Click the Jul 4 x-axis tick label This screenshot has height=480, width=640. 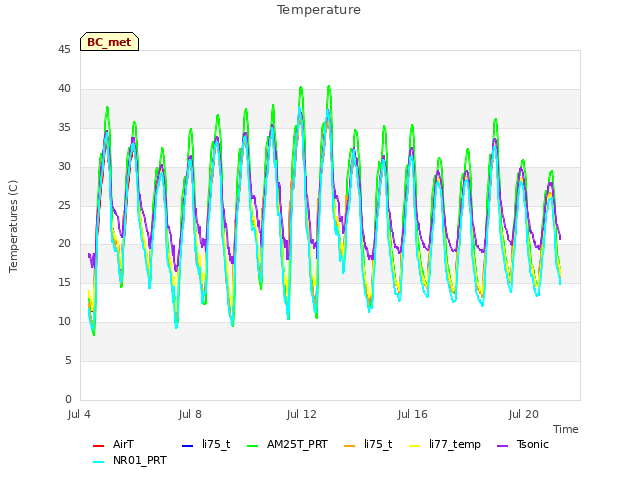pyautogui.click(x=79, y=414)
